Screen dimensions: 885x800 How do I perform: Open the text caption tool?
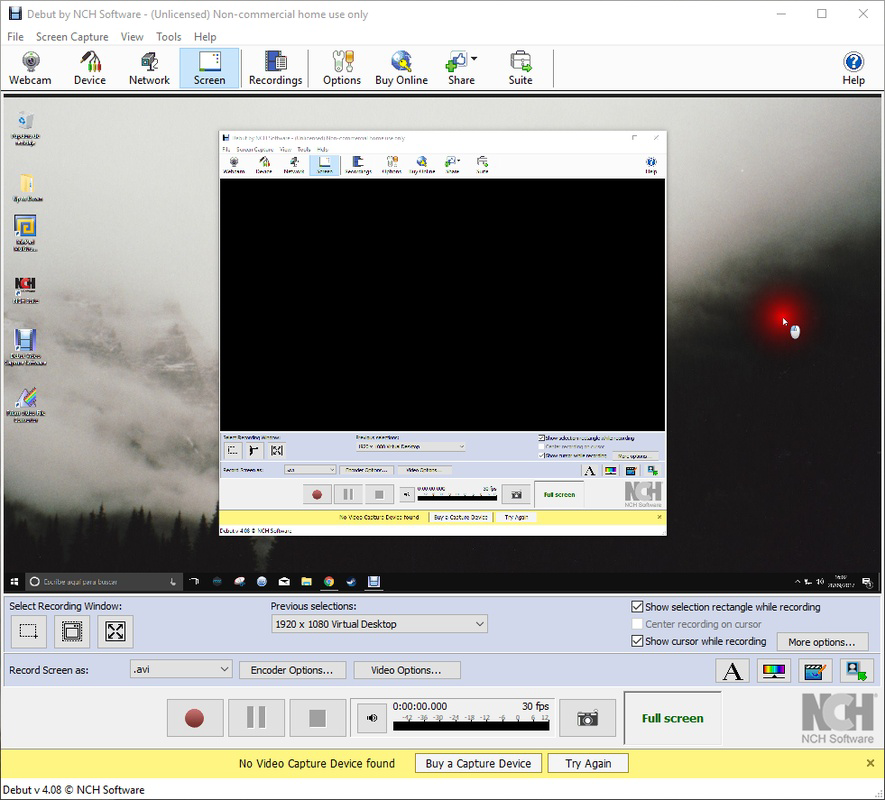tap(732, 671)
